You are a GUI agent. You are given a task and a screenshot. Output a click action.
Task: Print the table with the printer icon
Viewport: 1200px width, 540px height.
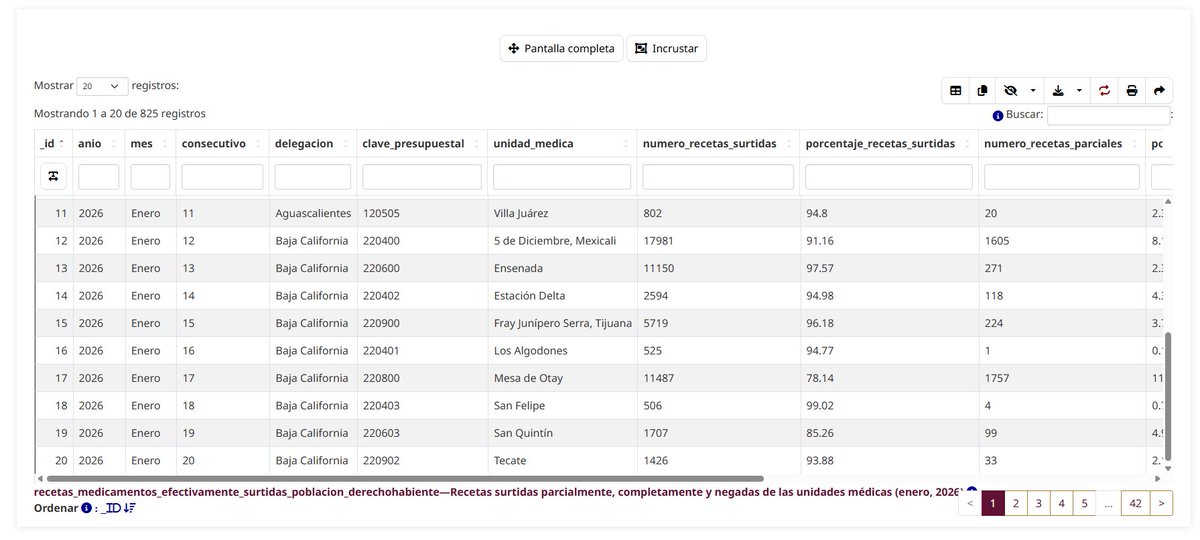tap(1132, 90)
